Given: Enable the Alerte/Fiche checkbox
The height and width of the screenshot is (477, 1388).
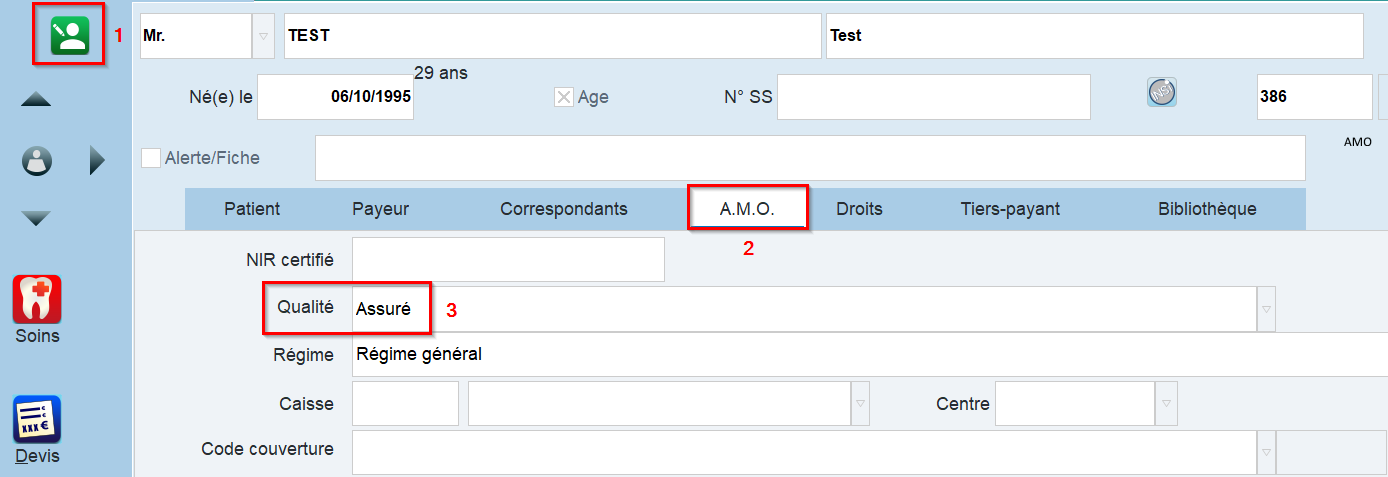Looking at the screenshot, I should 151,158.
